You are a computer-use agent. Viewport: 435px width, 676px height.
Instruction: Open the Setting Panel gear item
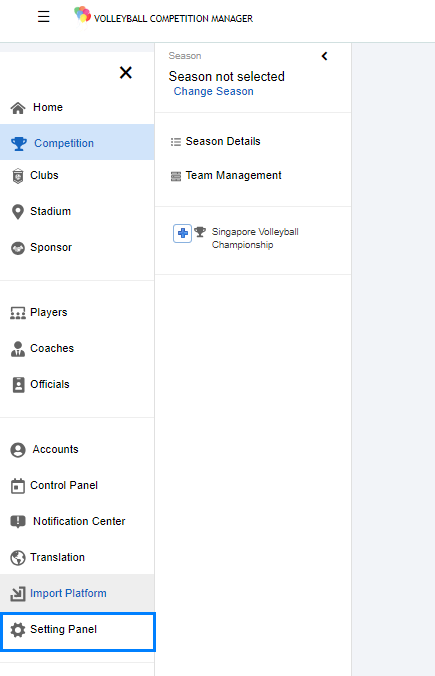(x=77, y=630)
